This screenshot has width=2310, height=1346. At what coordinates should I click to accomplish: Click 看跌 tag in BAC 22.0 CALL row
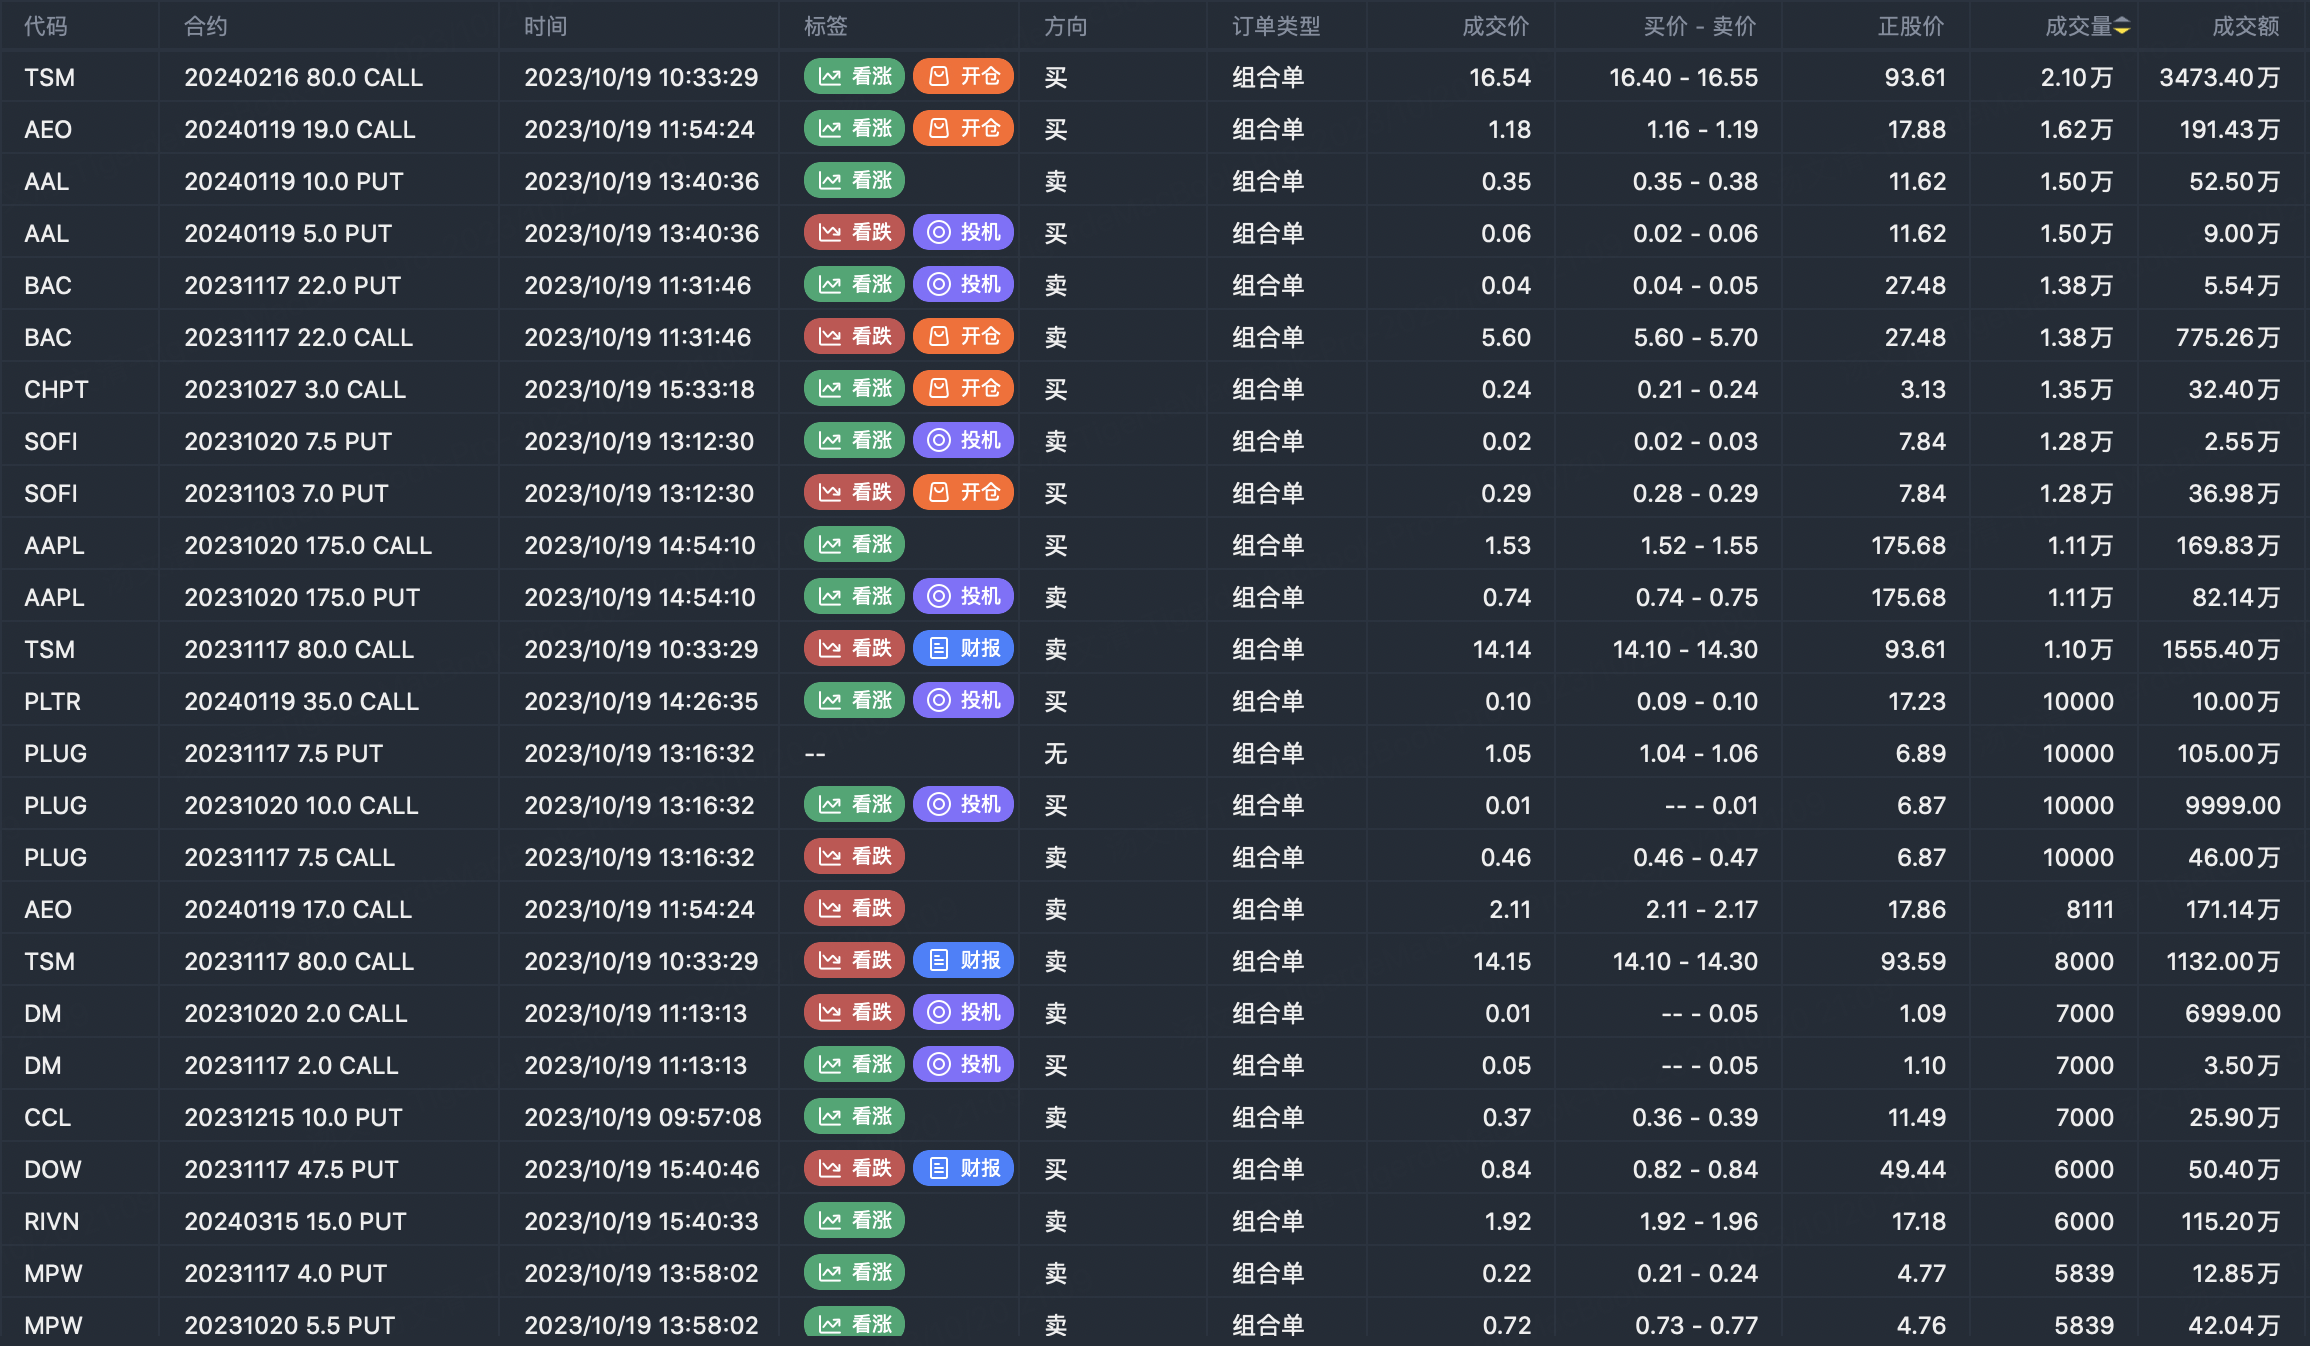pos(854,337)
